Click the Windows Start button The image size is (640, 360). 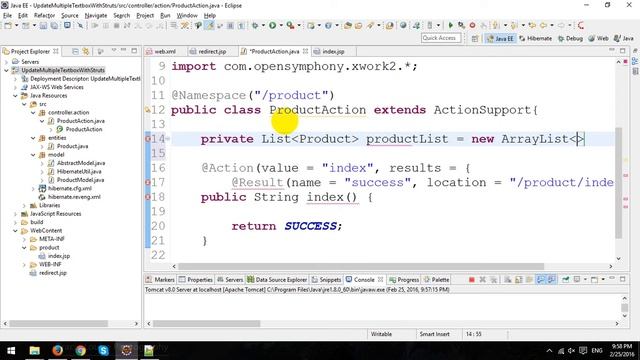click(11, 350)
